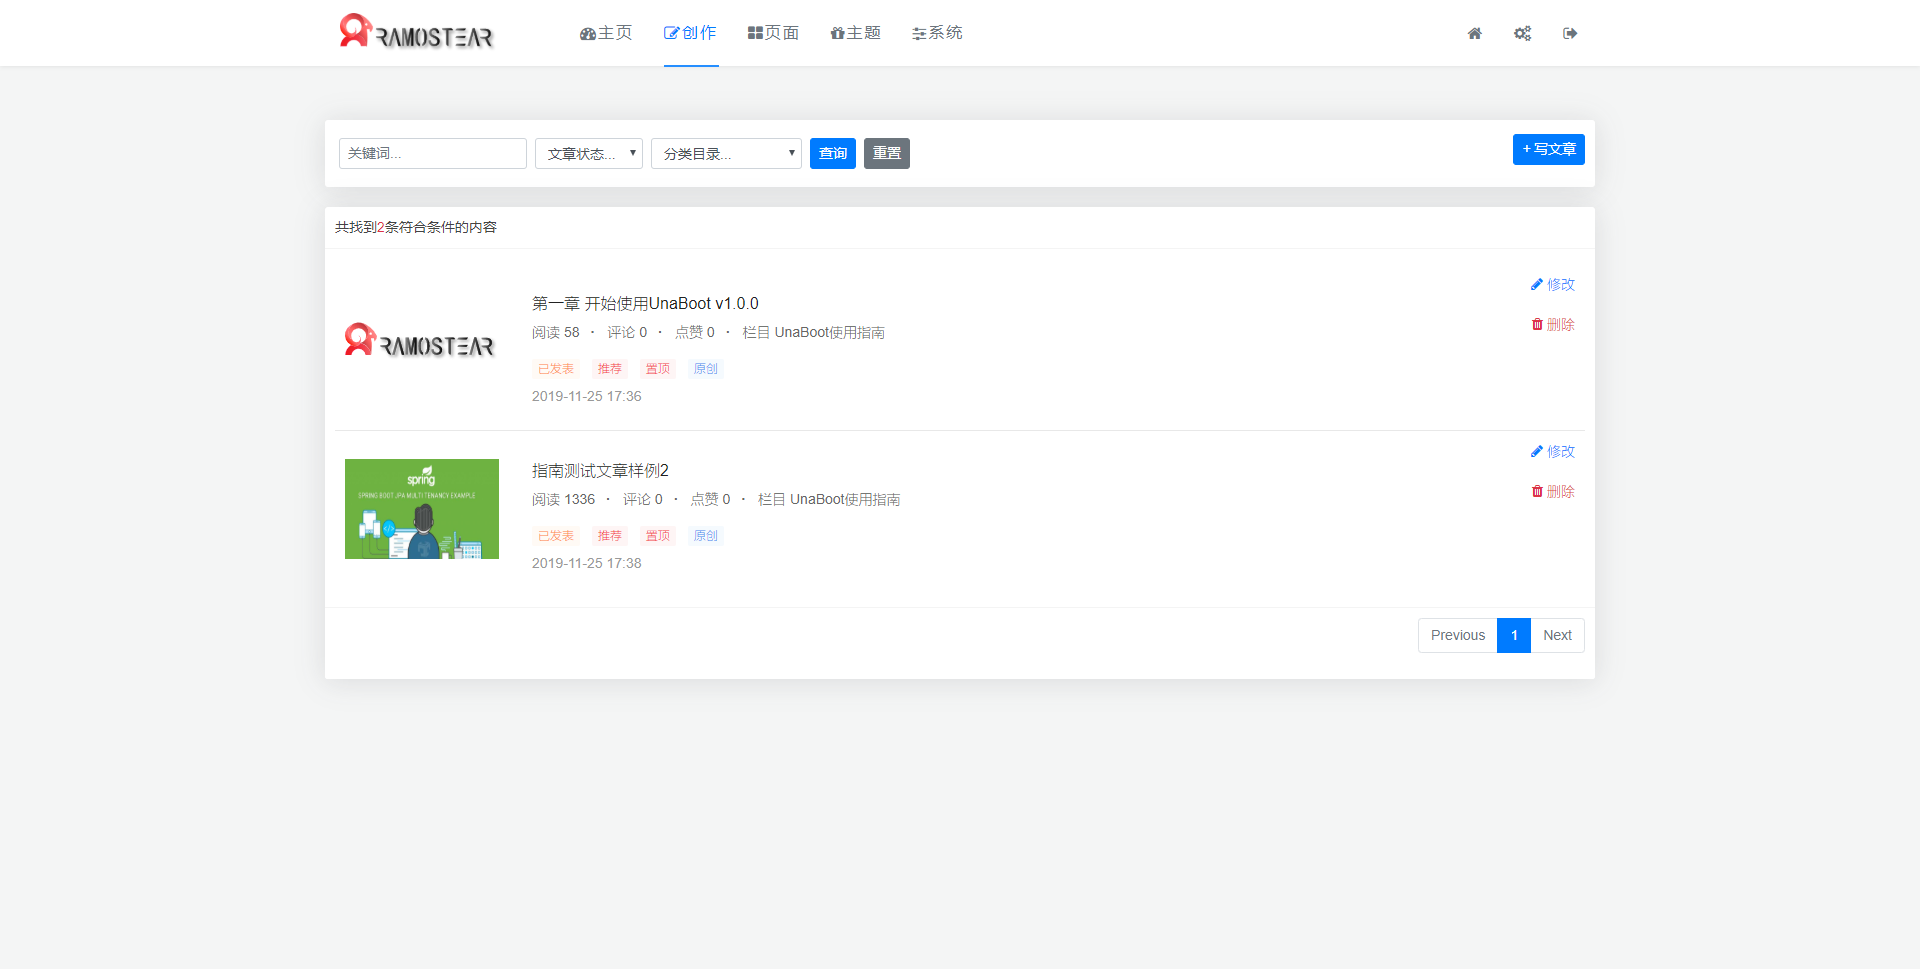The width and height of the screenshot is (1920, 969).
Task: Click the 写文章 button
Action: (1548, 150)
